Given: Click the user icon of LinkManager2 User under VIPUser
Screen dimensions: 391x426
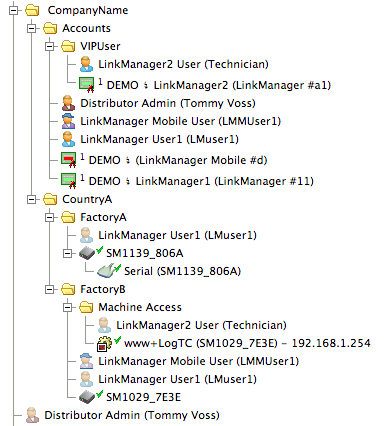Looking at the screenshot, I should click(86, 64).
